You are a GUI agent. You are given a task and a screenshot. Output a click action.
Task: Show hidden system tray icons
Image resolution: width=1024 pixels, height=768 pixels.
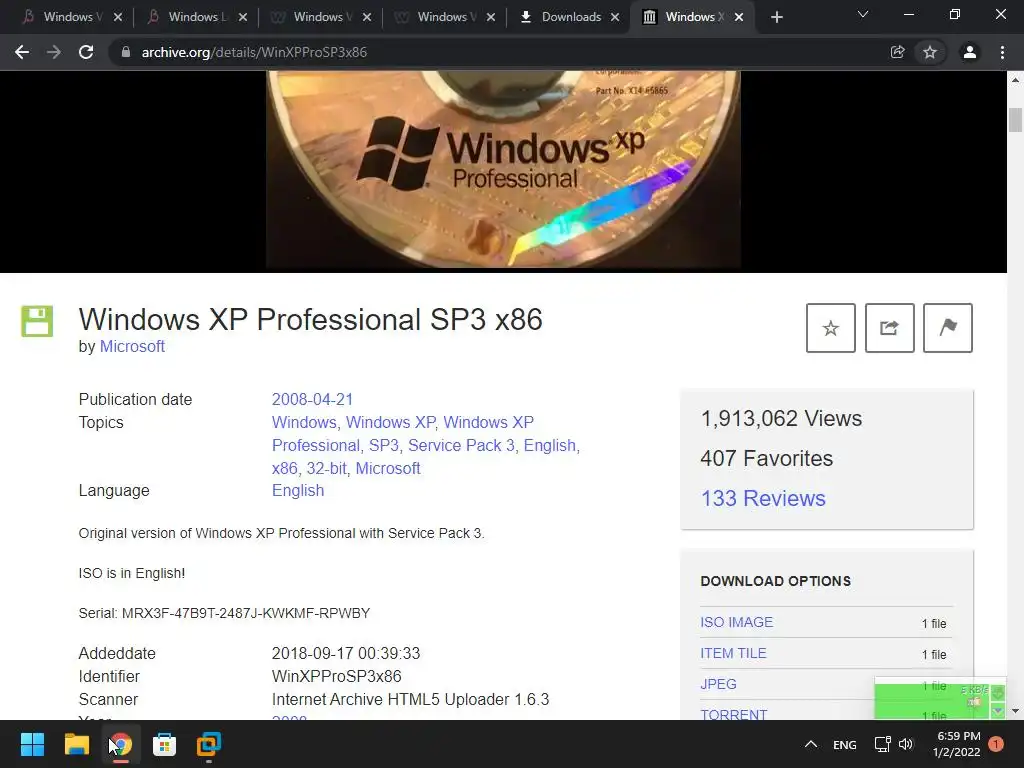coord(811,744)
